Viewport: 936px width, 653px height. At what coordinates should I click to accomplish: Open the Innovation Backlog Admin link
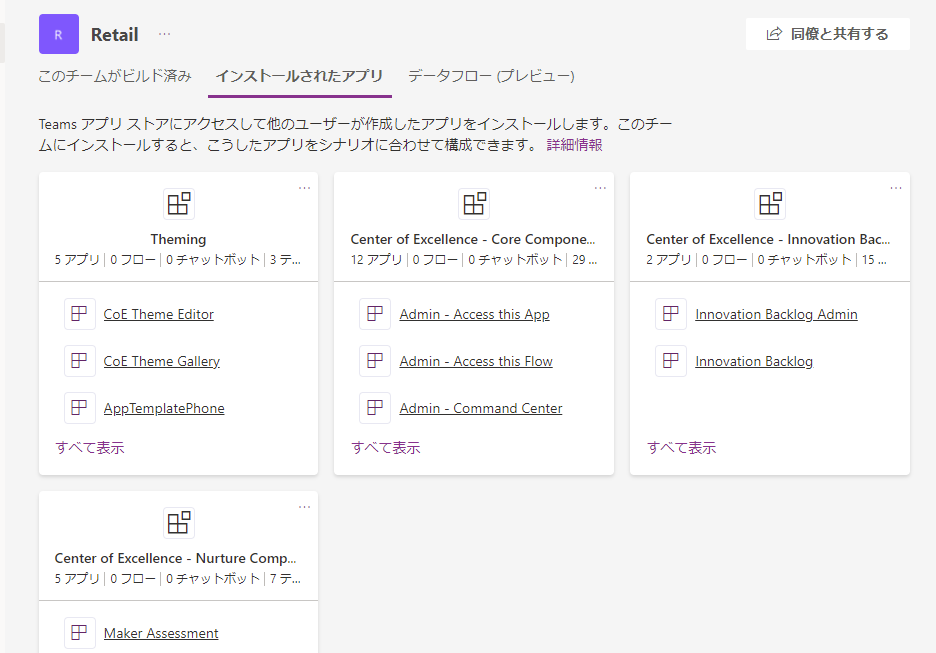[777, 314]
